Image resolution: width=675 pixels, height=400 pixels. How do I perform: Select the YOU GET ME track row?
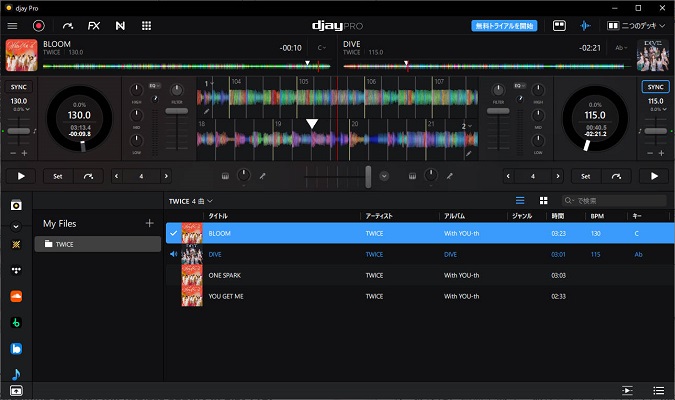click(x=420, y=296)
